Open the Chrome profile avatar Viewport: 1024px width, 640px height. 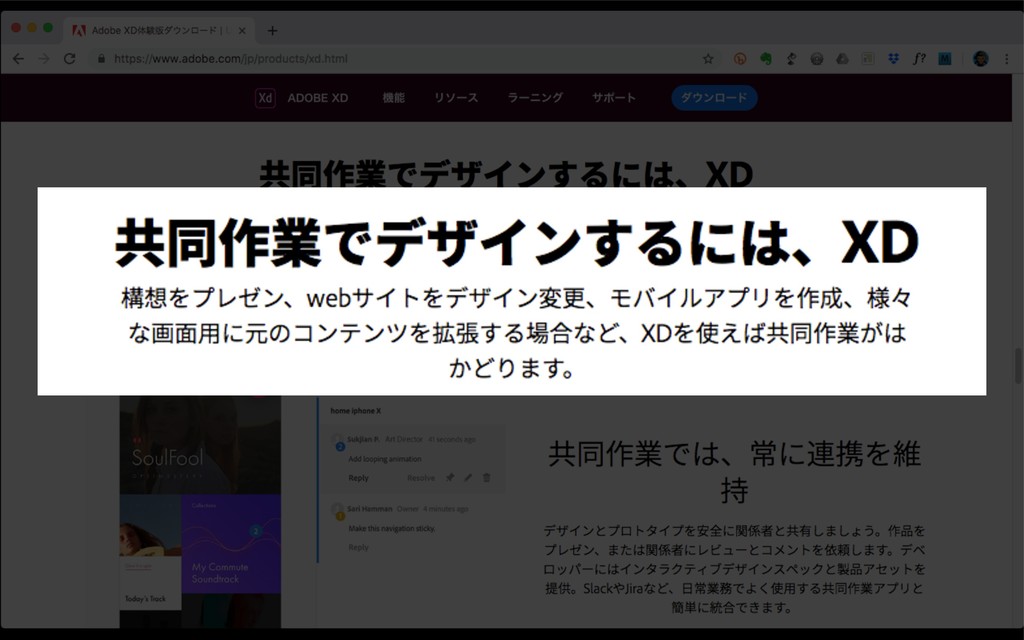coord(980,59)
